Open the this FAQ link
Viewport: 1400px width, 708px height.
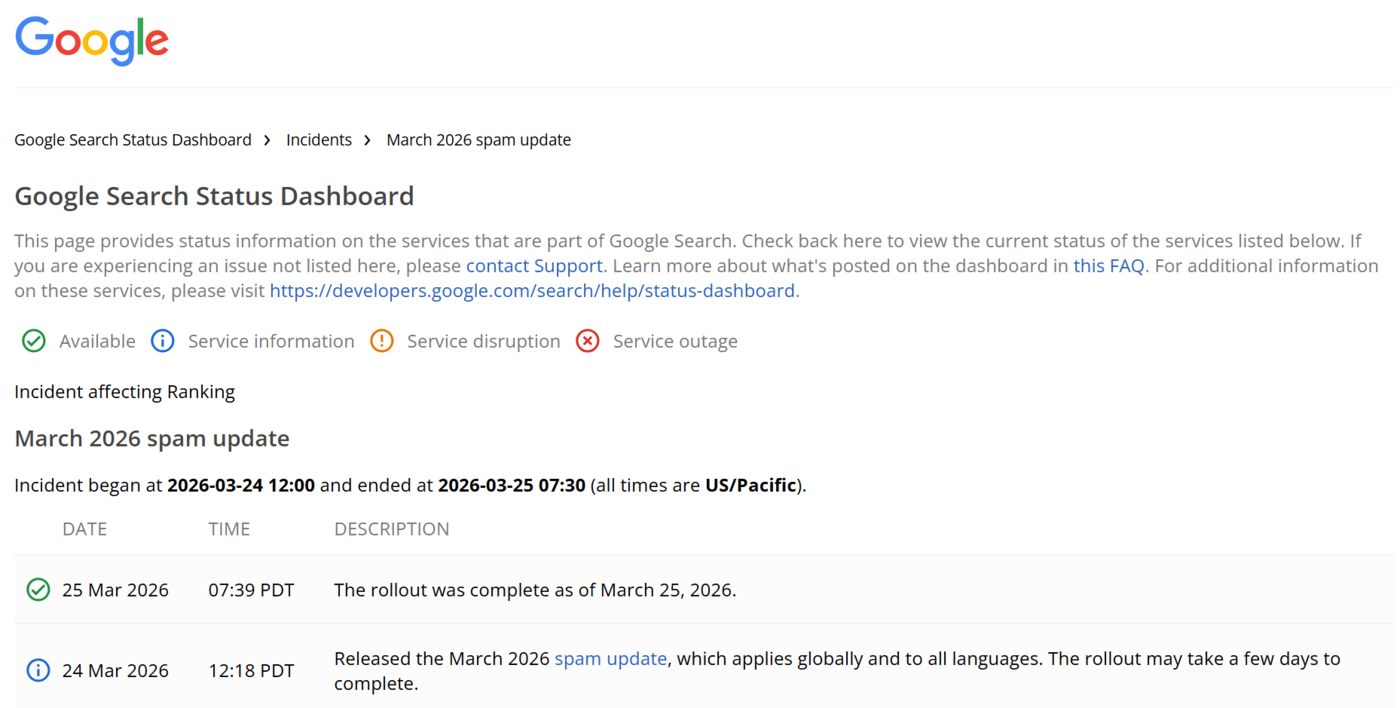[1108, 265]
